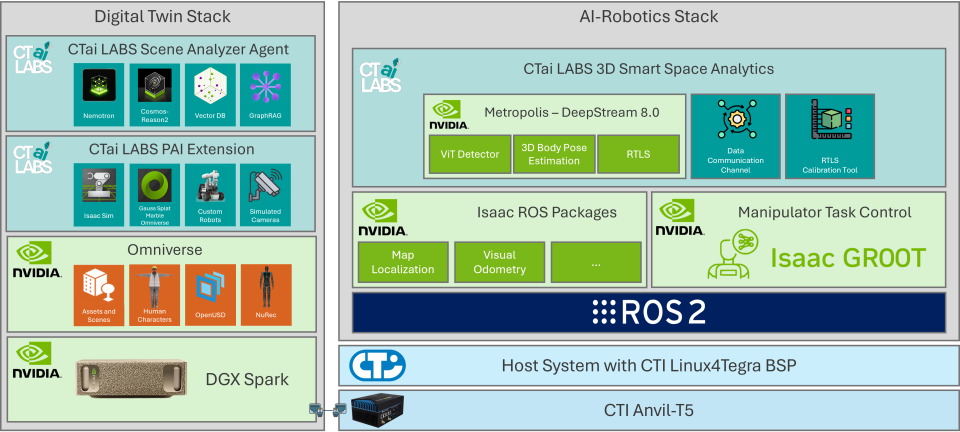The image size is (960, 432).
Task: Select the Map Localization box
Action: click(x=403, y=262)
